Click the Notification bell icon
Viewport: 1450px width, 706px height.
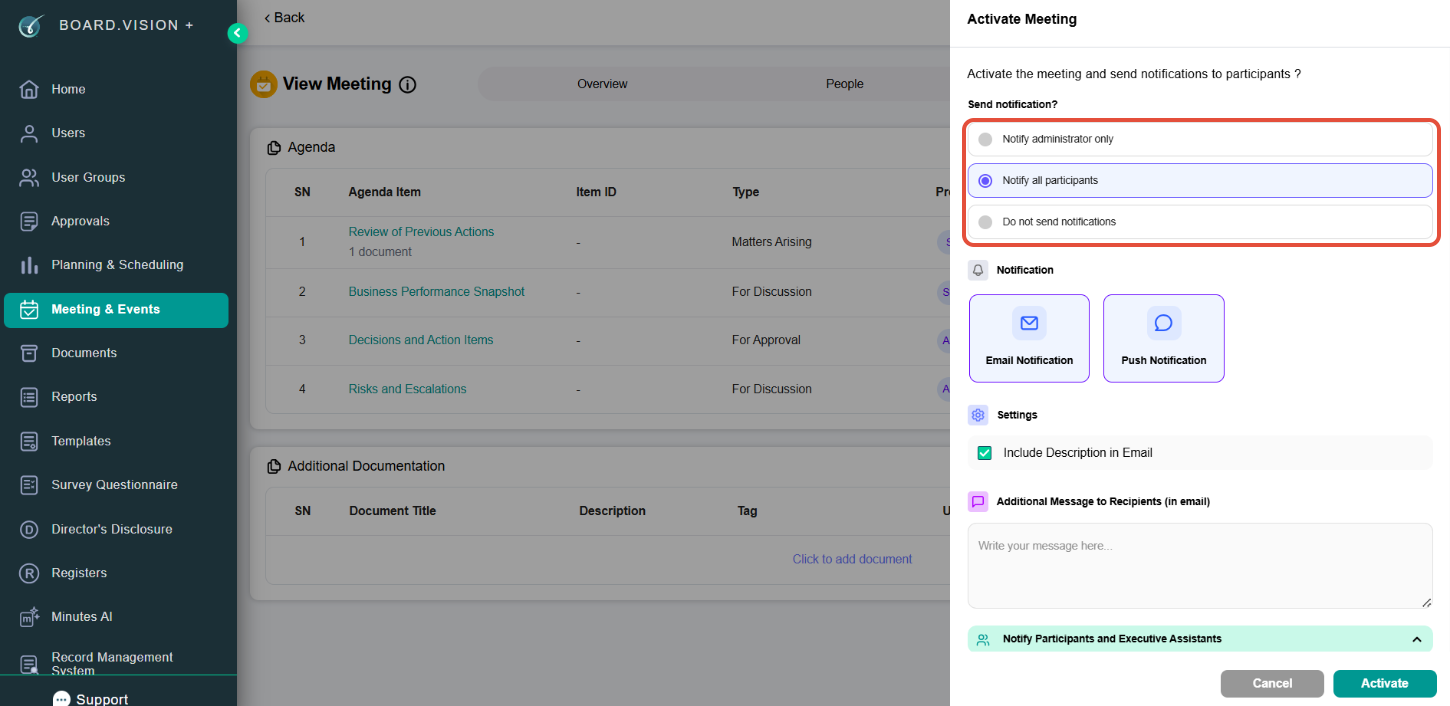pos(978,270)
